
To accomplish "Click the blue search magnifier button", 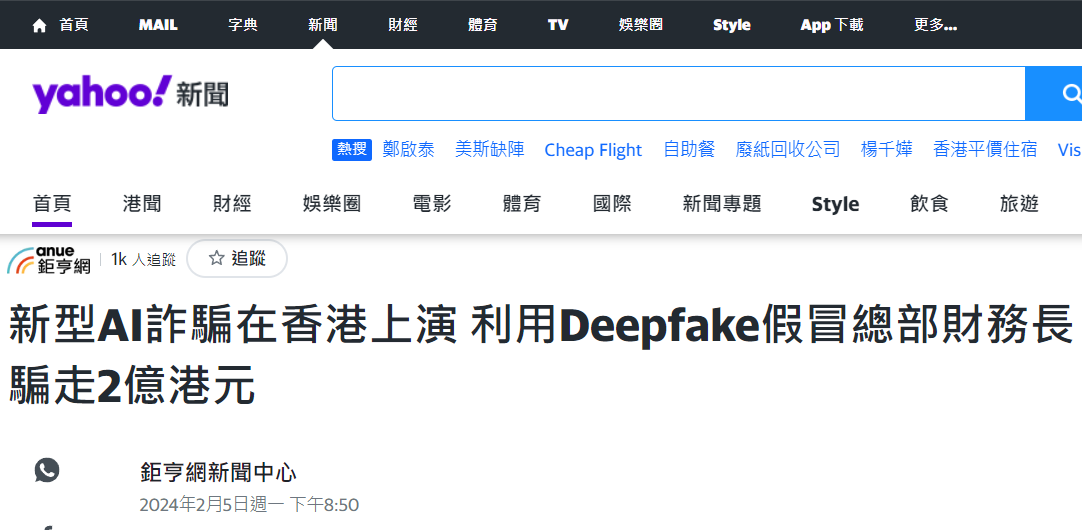I will (1054, 93).
